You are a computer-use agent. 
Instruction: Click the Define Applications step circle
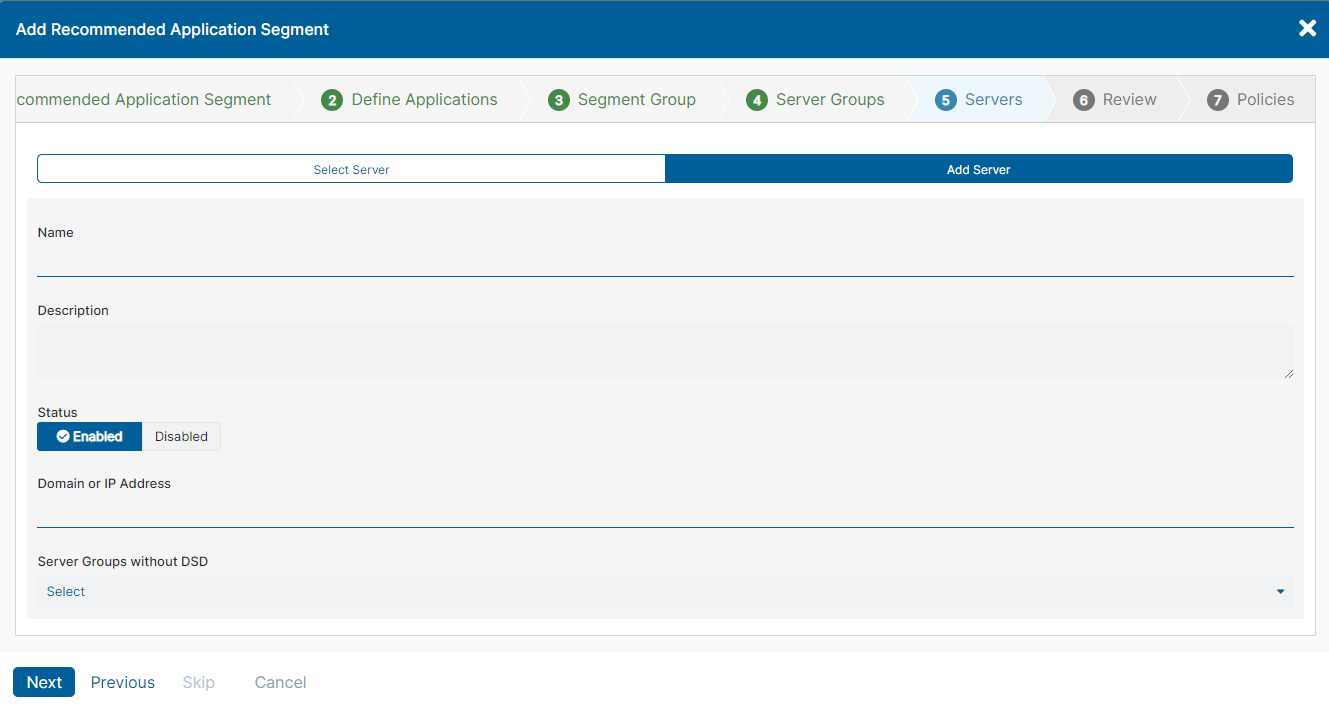coord(332,99)
